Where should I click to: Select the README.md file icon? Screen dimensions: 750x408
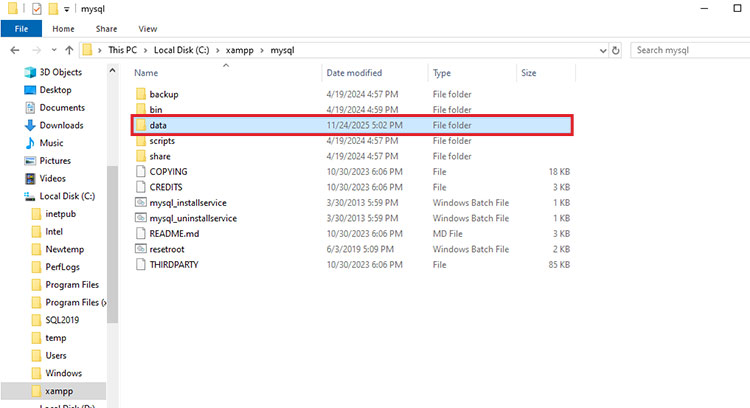pos(141,233)
